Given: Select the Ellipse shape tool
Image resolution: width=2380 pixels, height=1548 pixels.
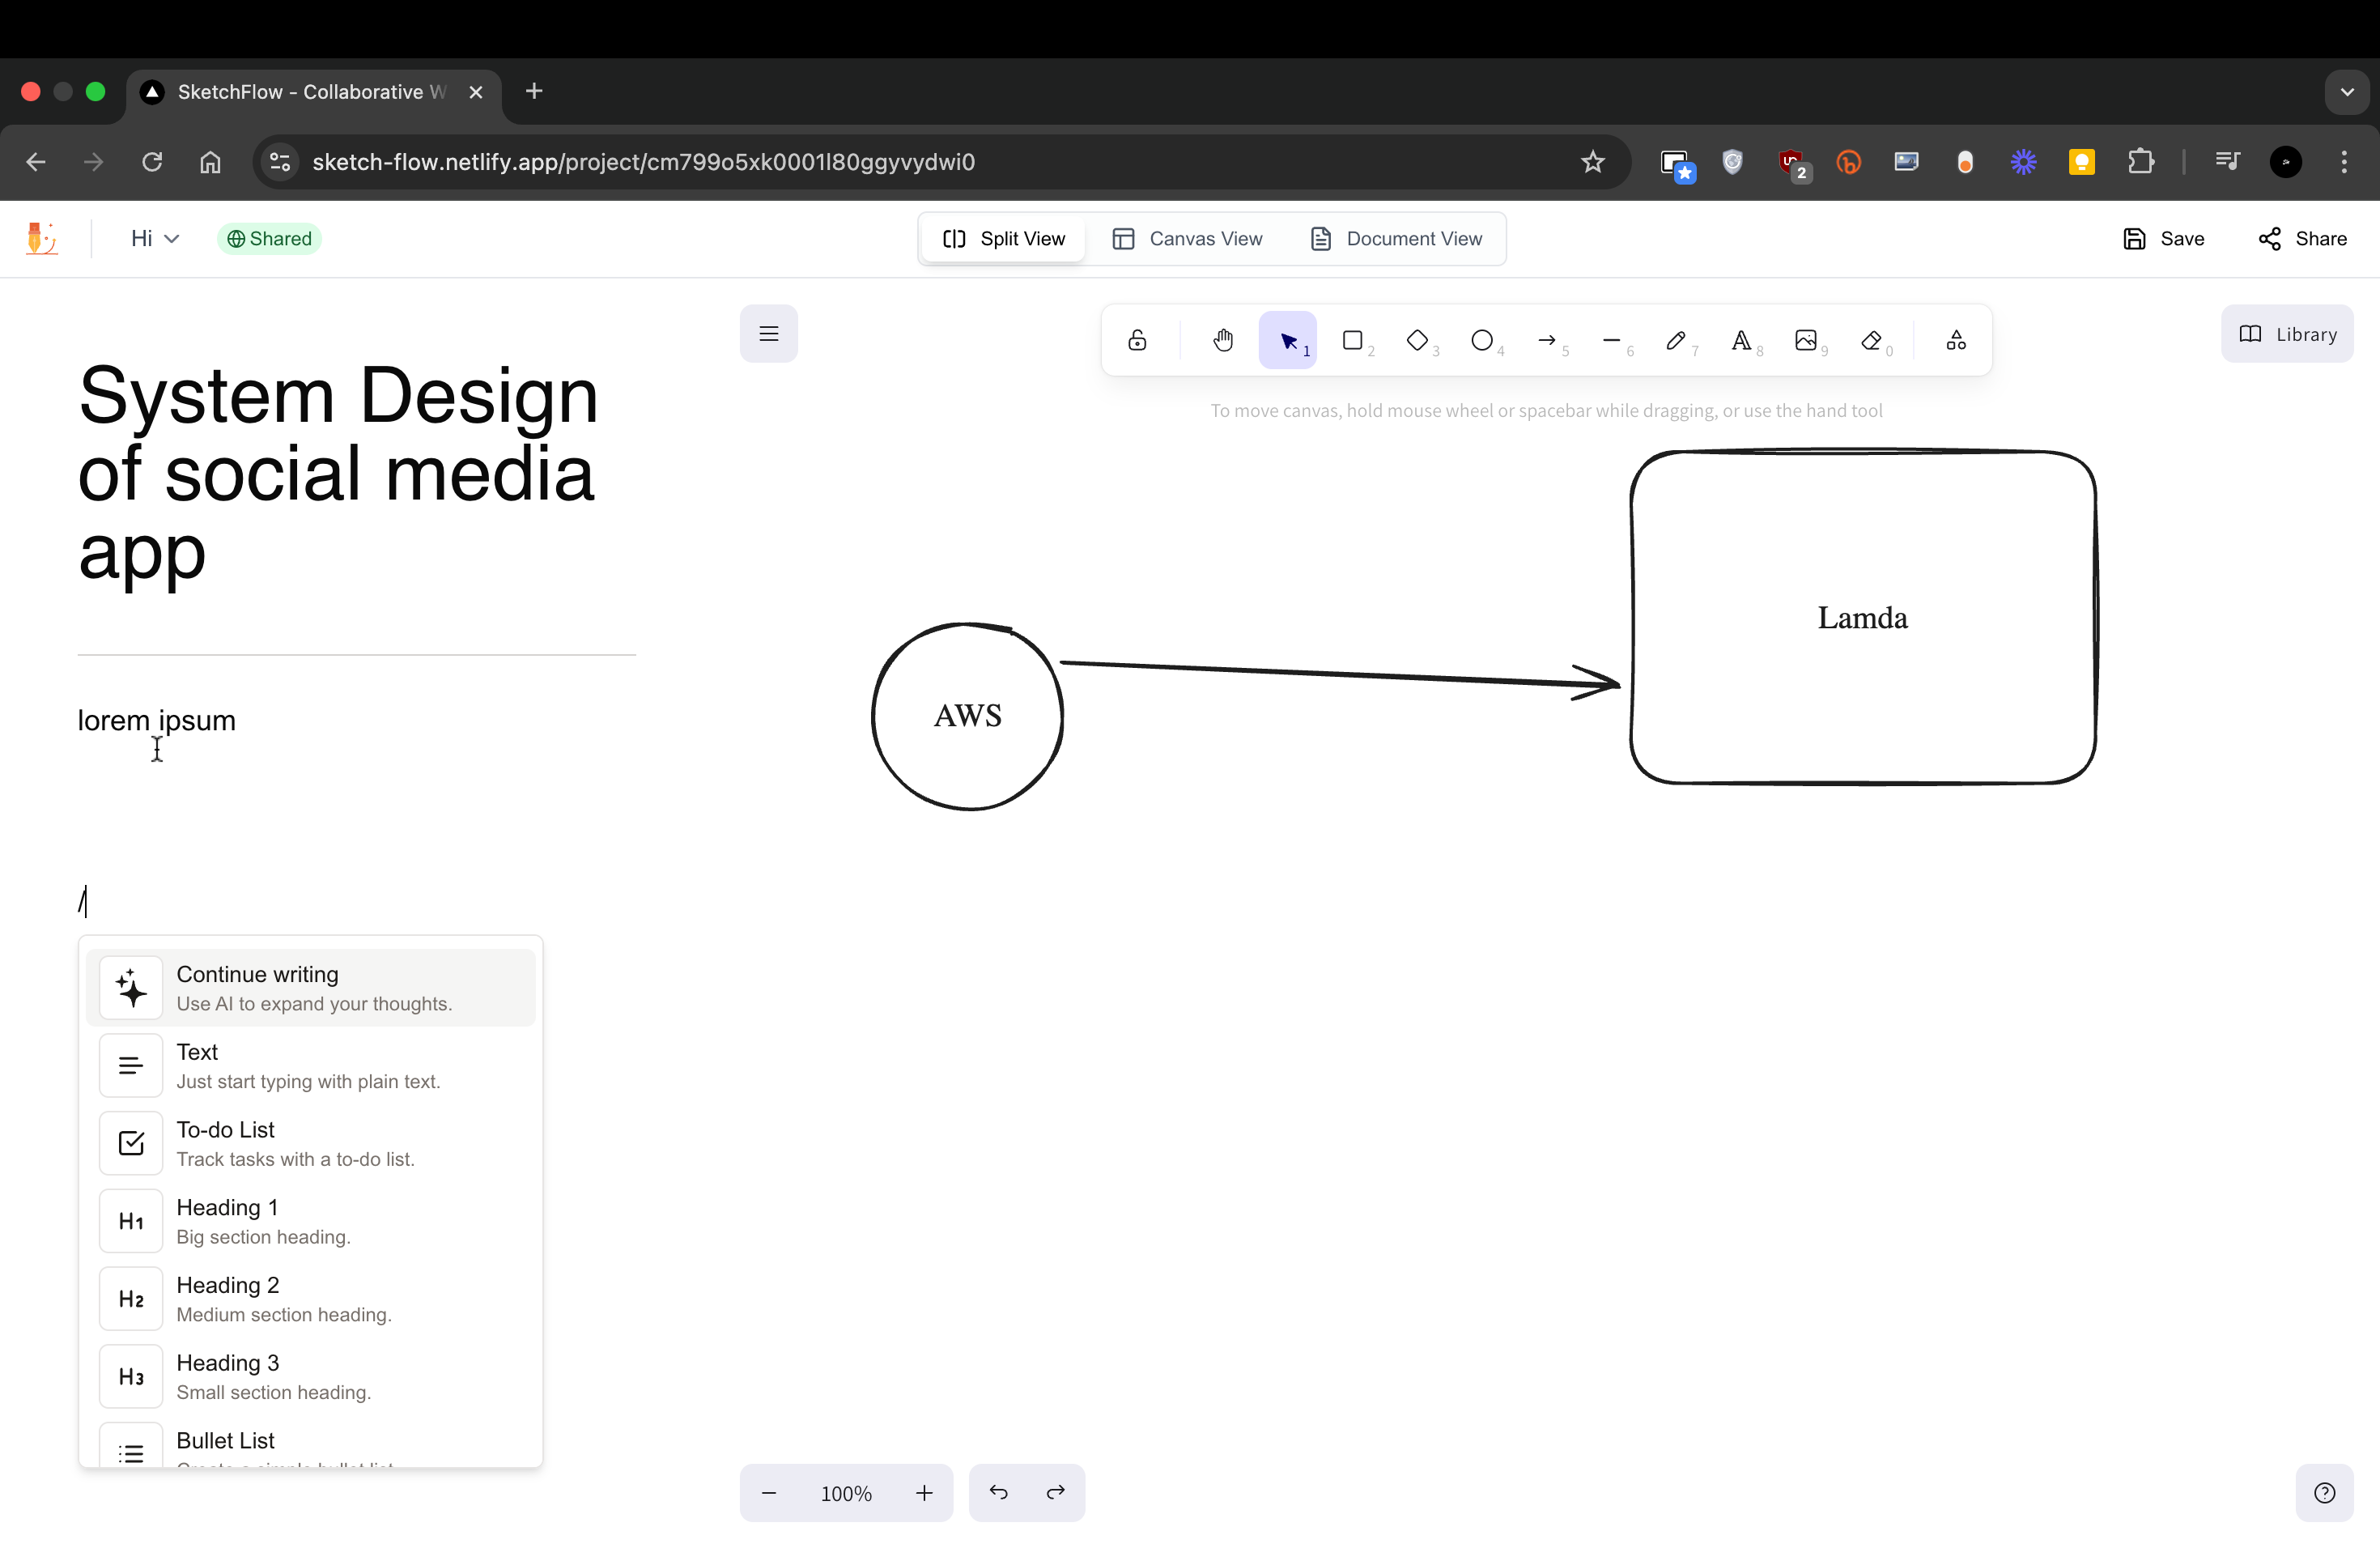Looking at the screenshot, I should [x=1482, y=340].
